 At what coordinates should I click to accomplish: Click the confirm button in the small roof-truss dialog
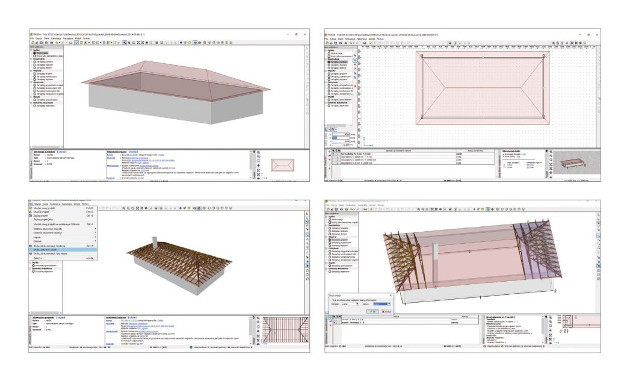click(372, 311)
